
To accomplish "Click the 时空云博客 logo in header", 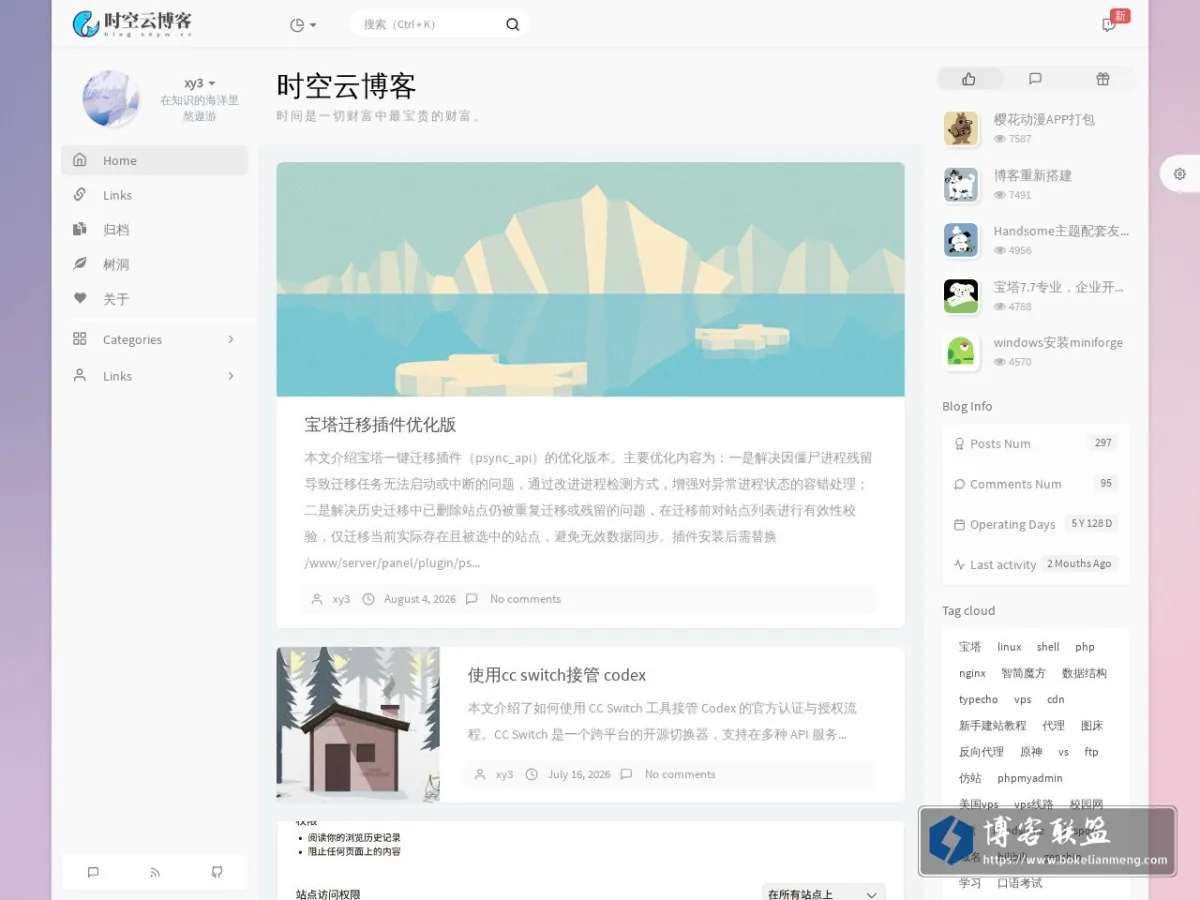I will coord(132,24).
